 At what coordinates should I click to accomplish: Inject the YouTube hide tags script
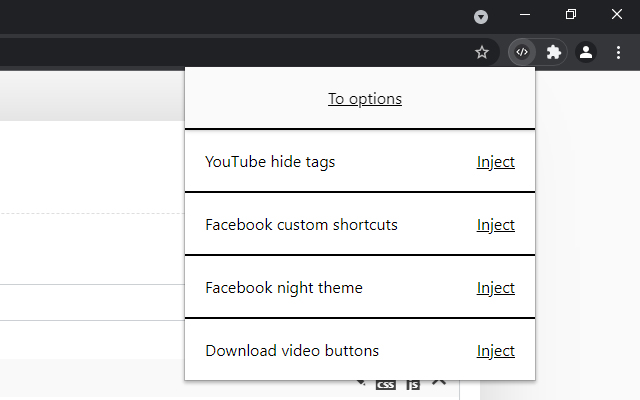point(496,162)
